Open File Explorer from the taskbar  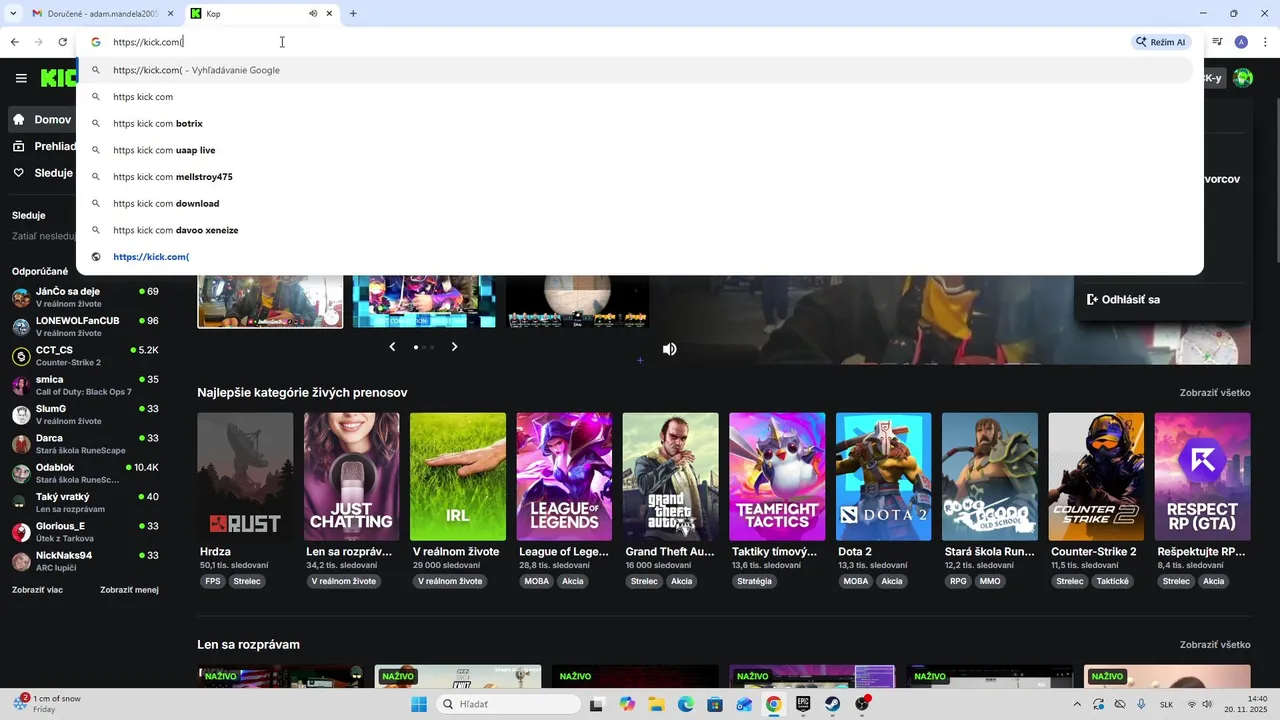[656, 704]
